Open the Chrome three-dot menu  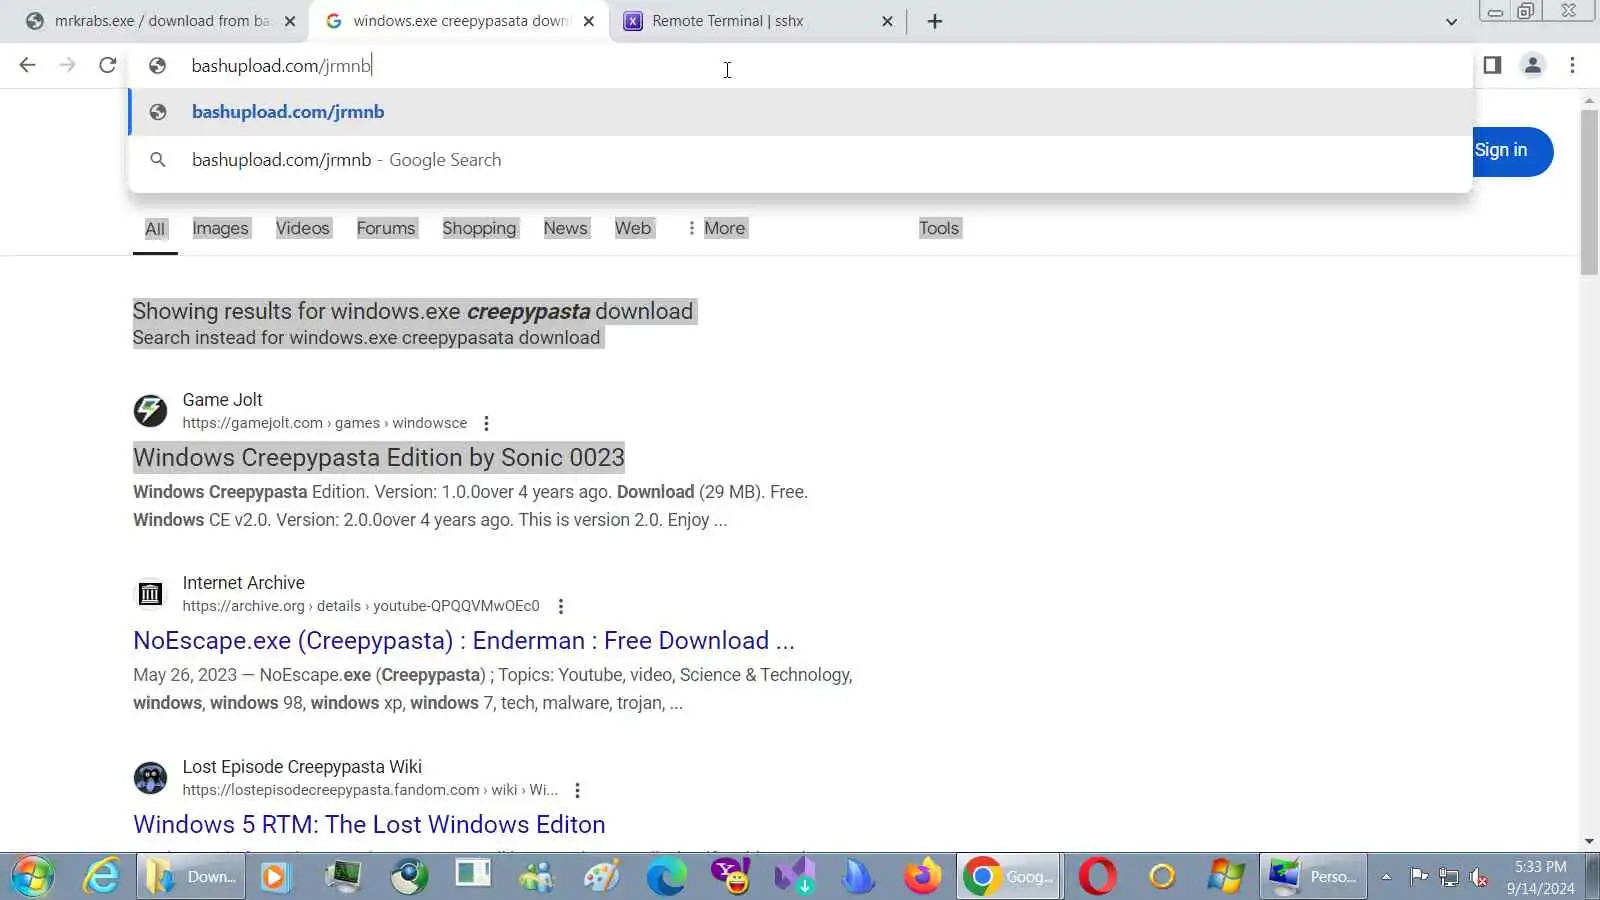pyautogui.click(x=1572, y=65)
